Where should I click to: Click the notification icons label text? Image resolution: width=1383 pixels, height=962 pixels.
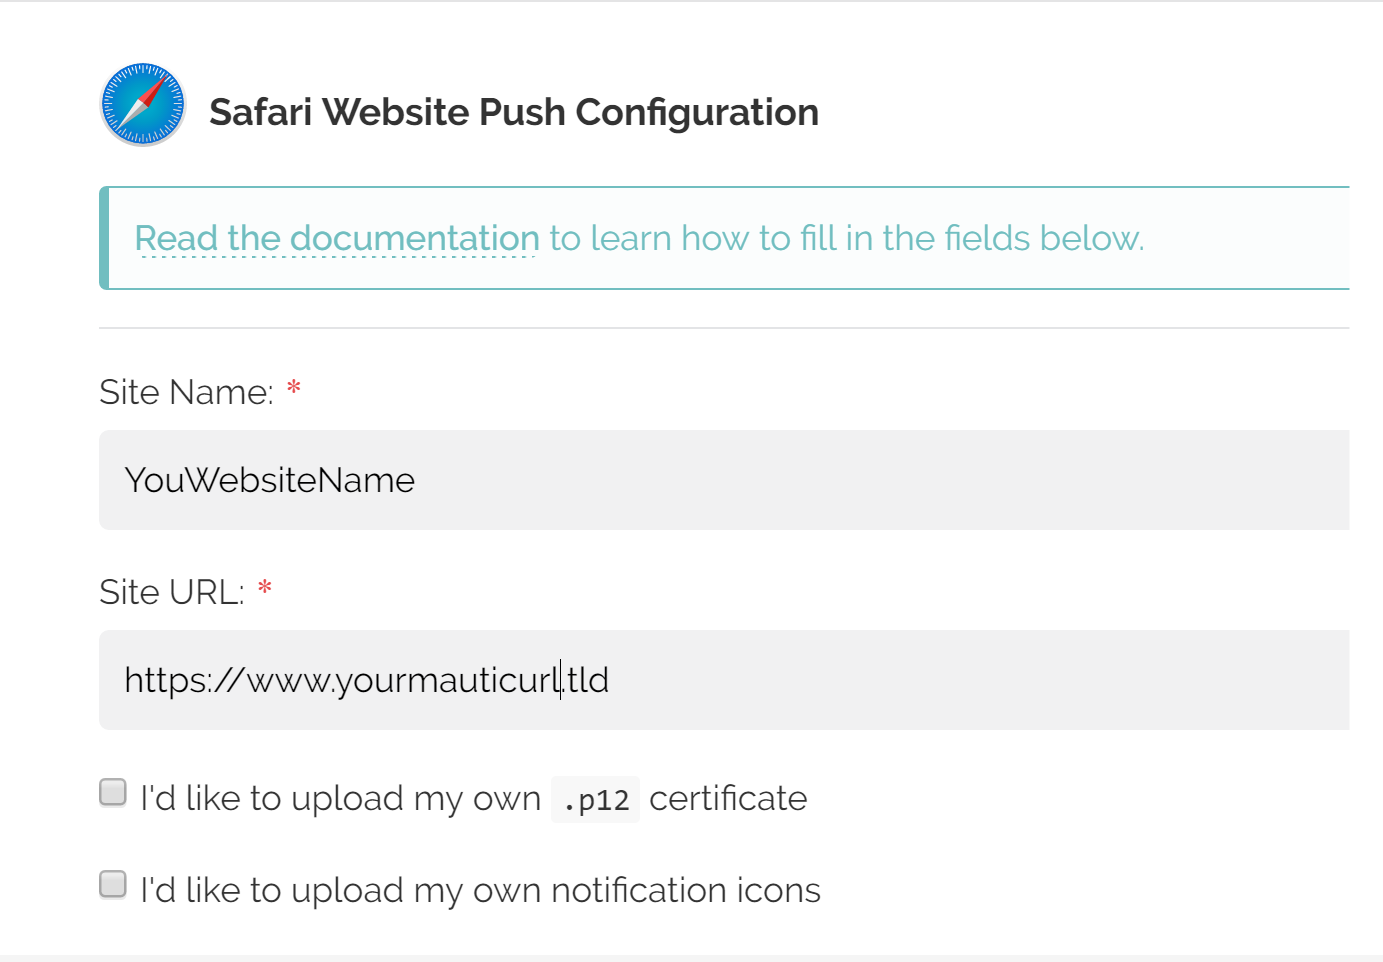480,890
